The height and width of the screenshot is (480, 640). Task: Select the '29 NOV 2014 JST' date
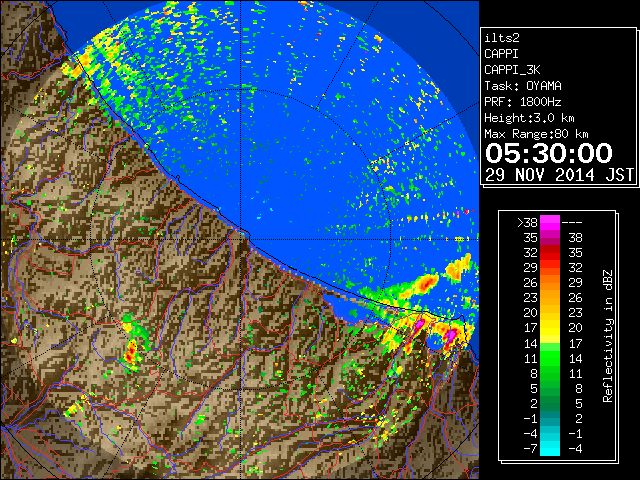[x=559, y=175]
